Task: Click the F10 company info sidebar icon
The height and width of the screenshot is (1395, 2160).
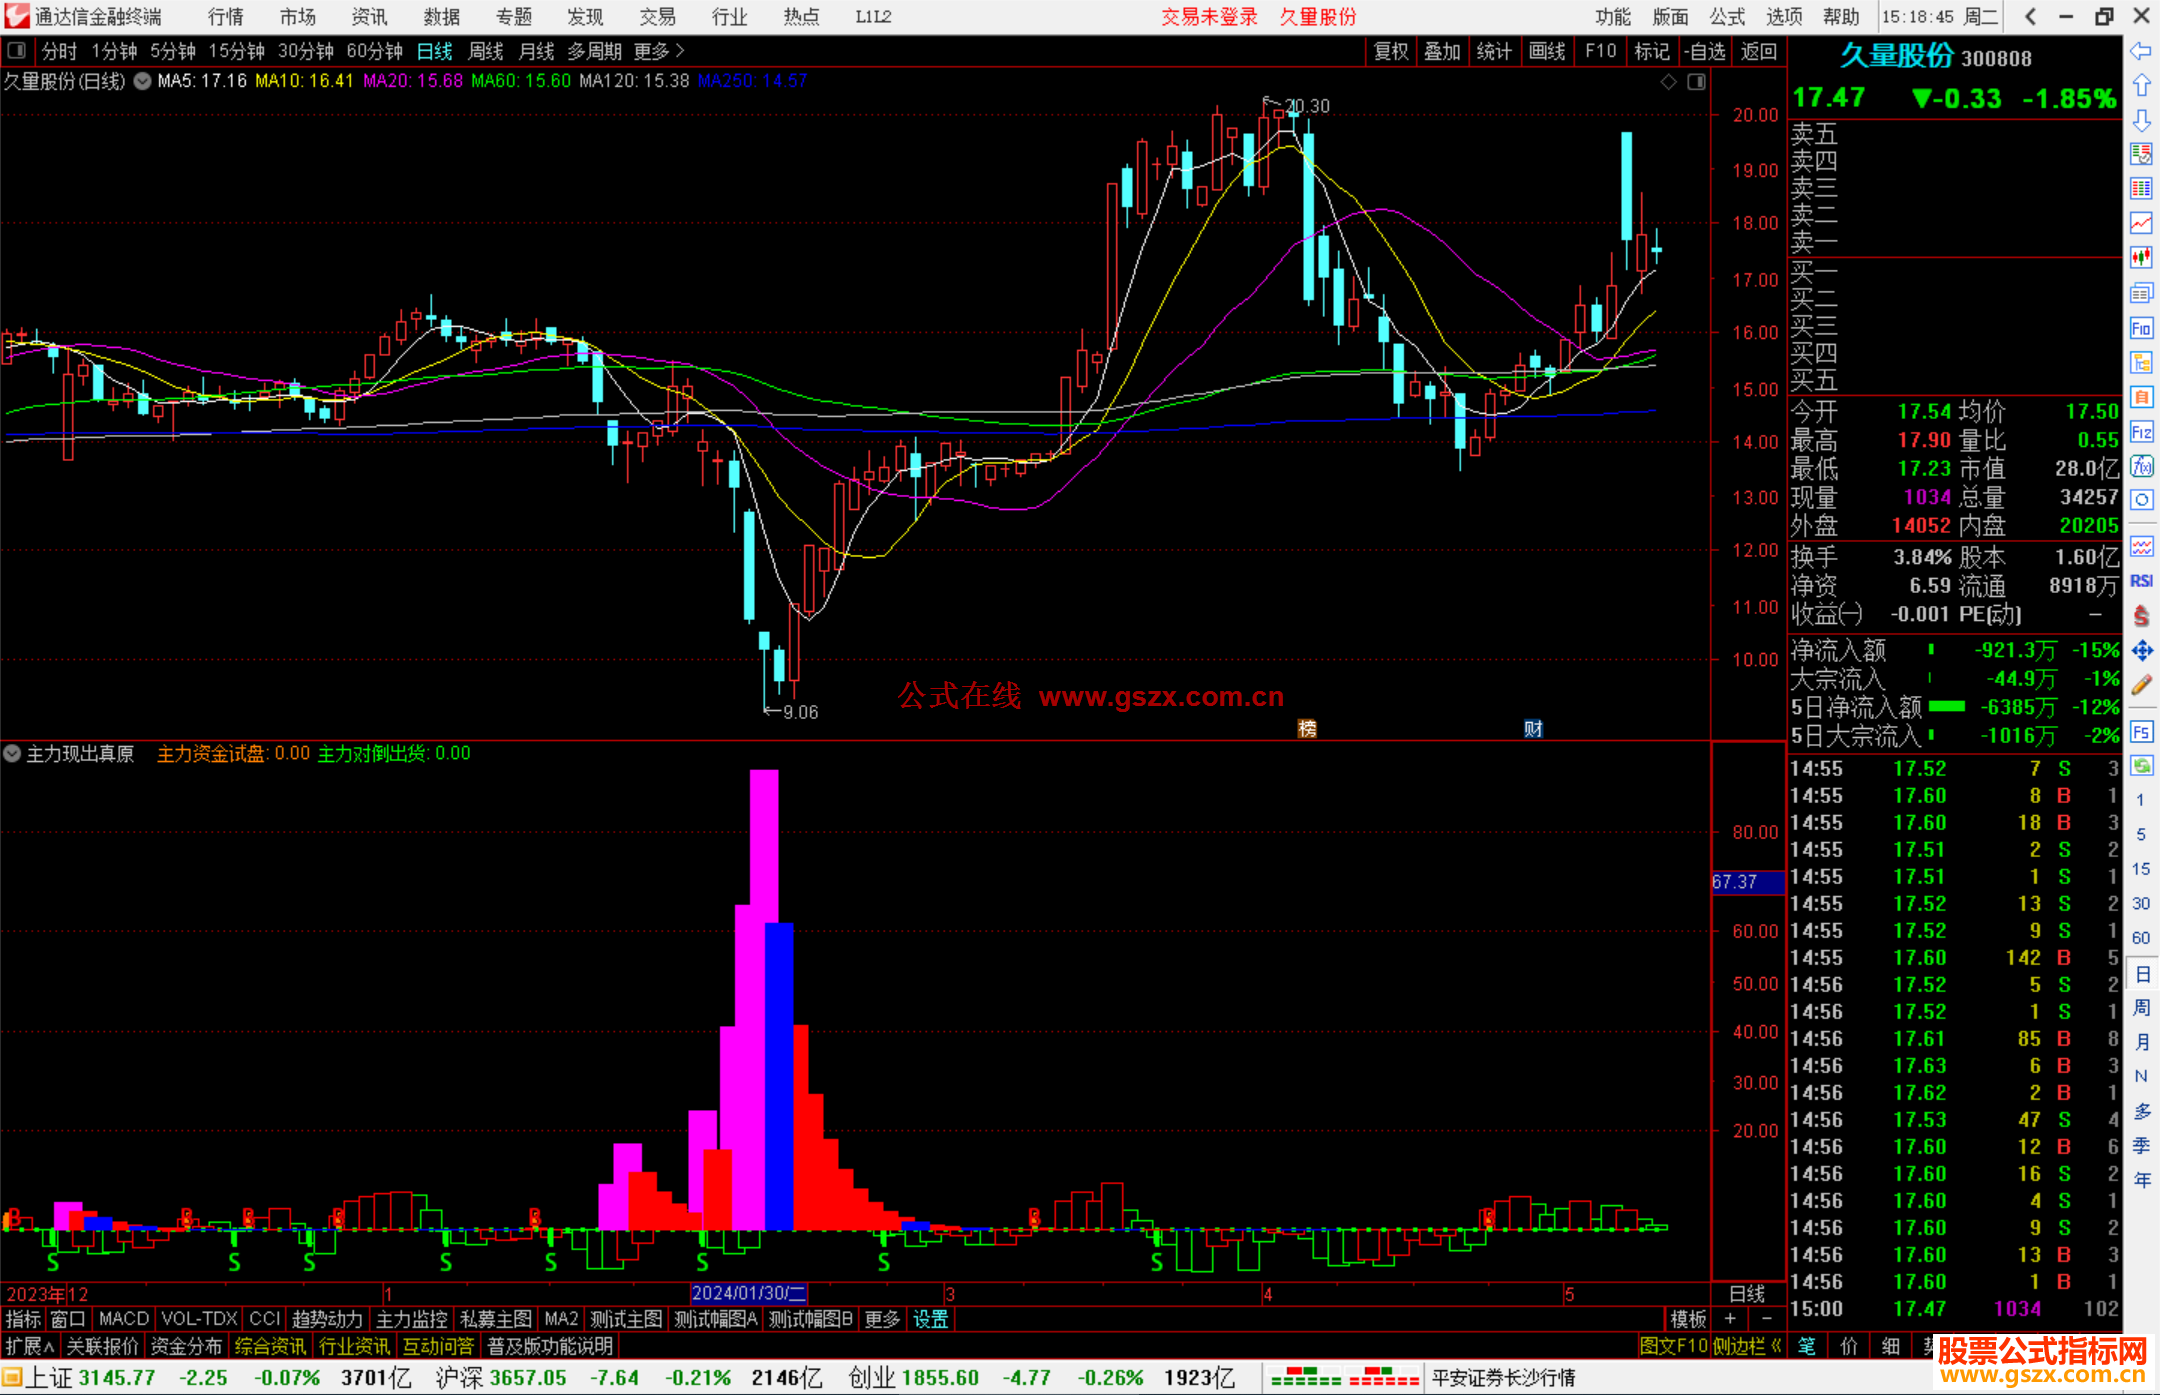Action: (2141, 328)
